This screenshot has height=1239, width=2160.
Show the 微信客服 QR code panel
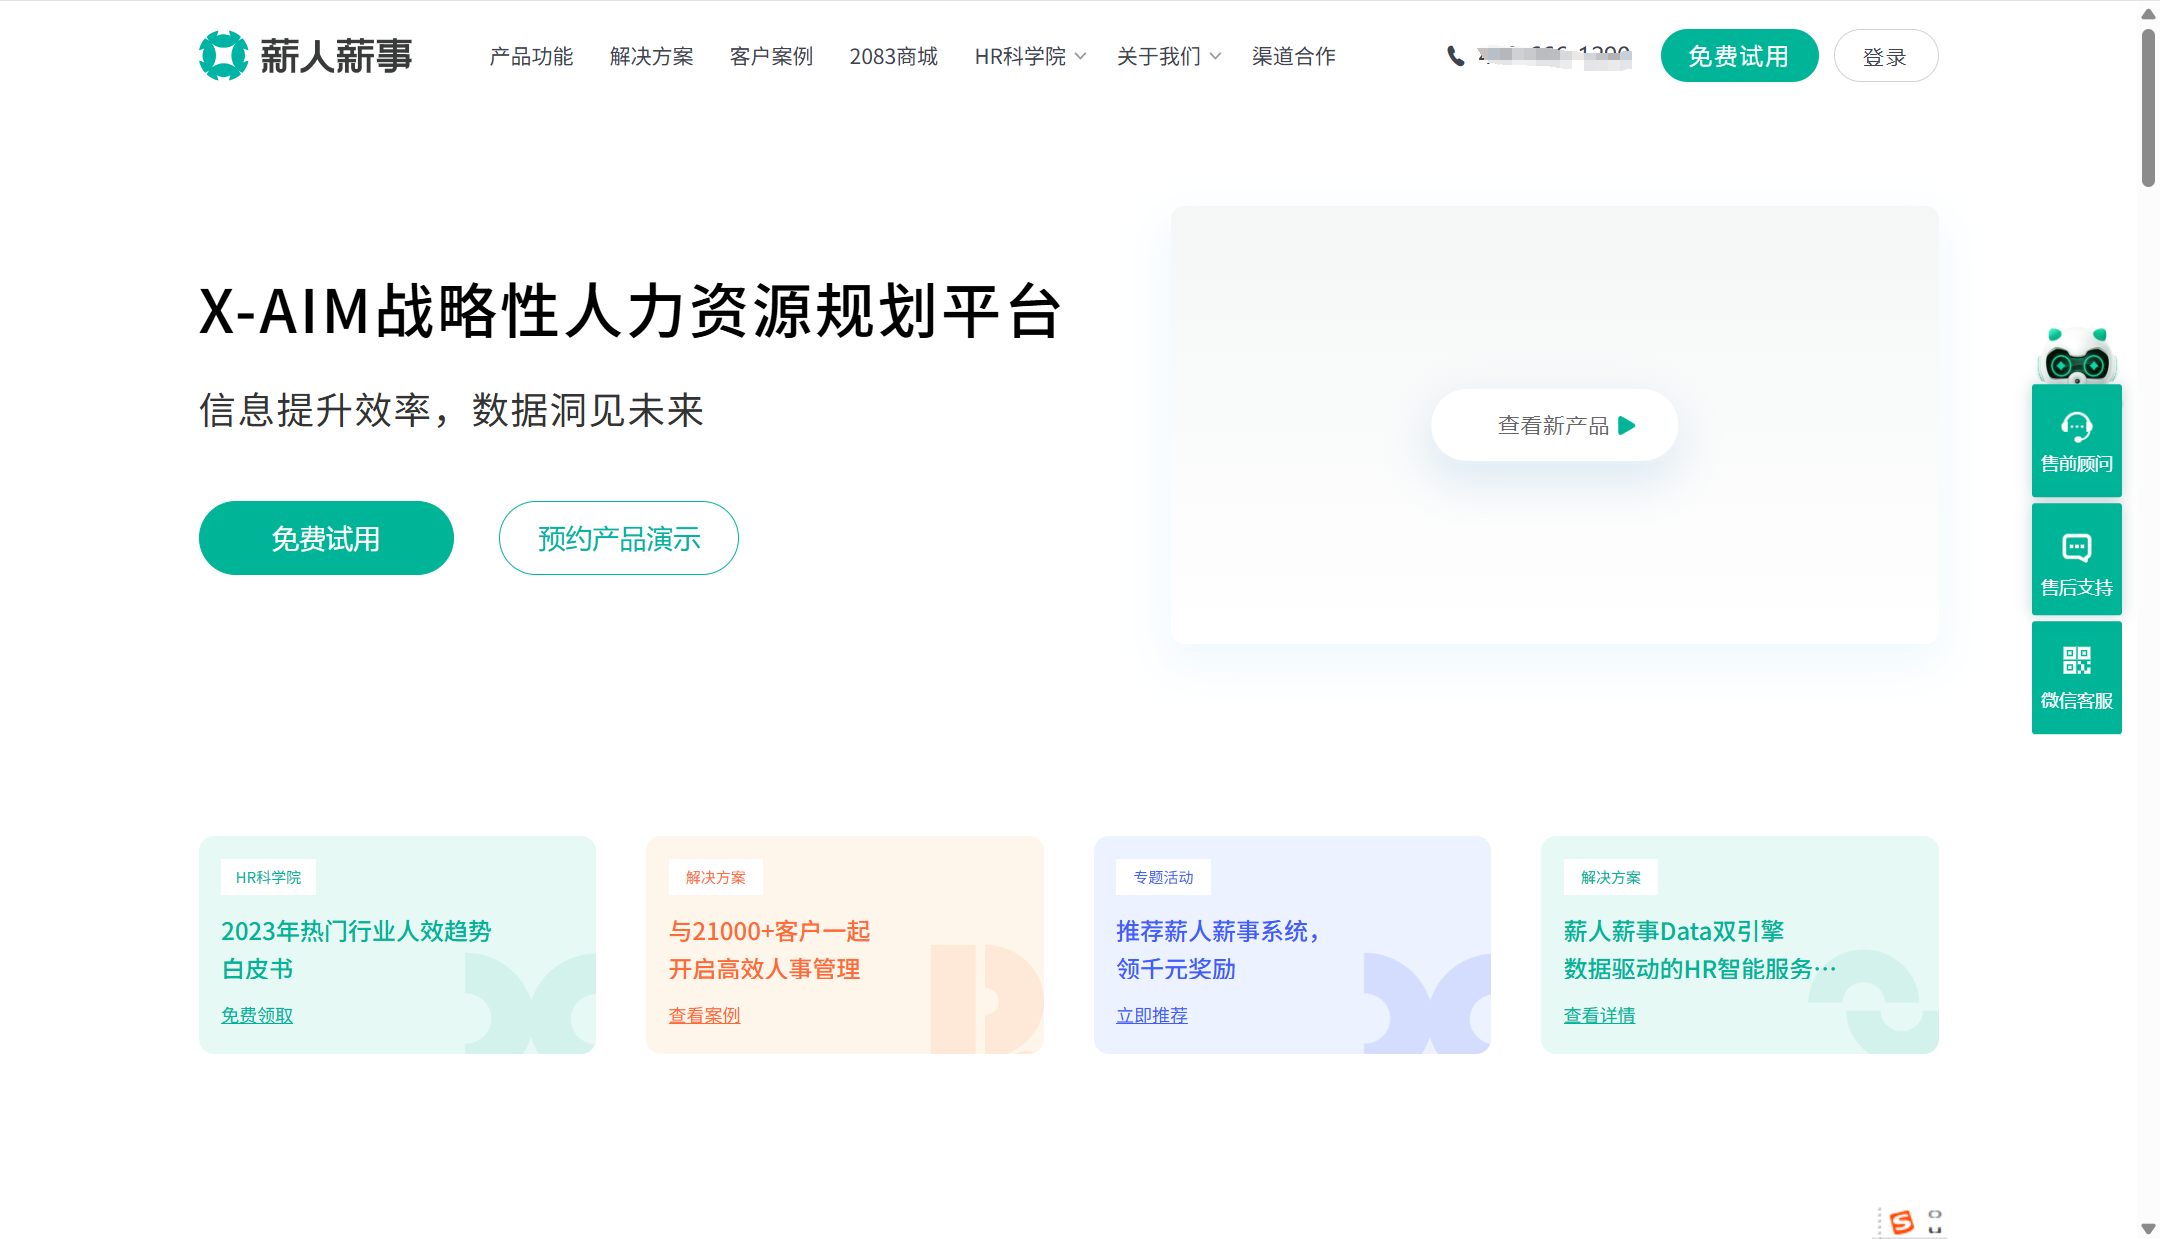(x=2076, y=676)
